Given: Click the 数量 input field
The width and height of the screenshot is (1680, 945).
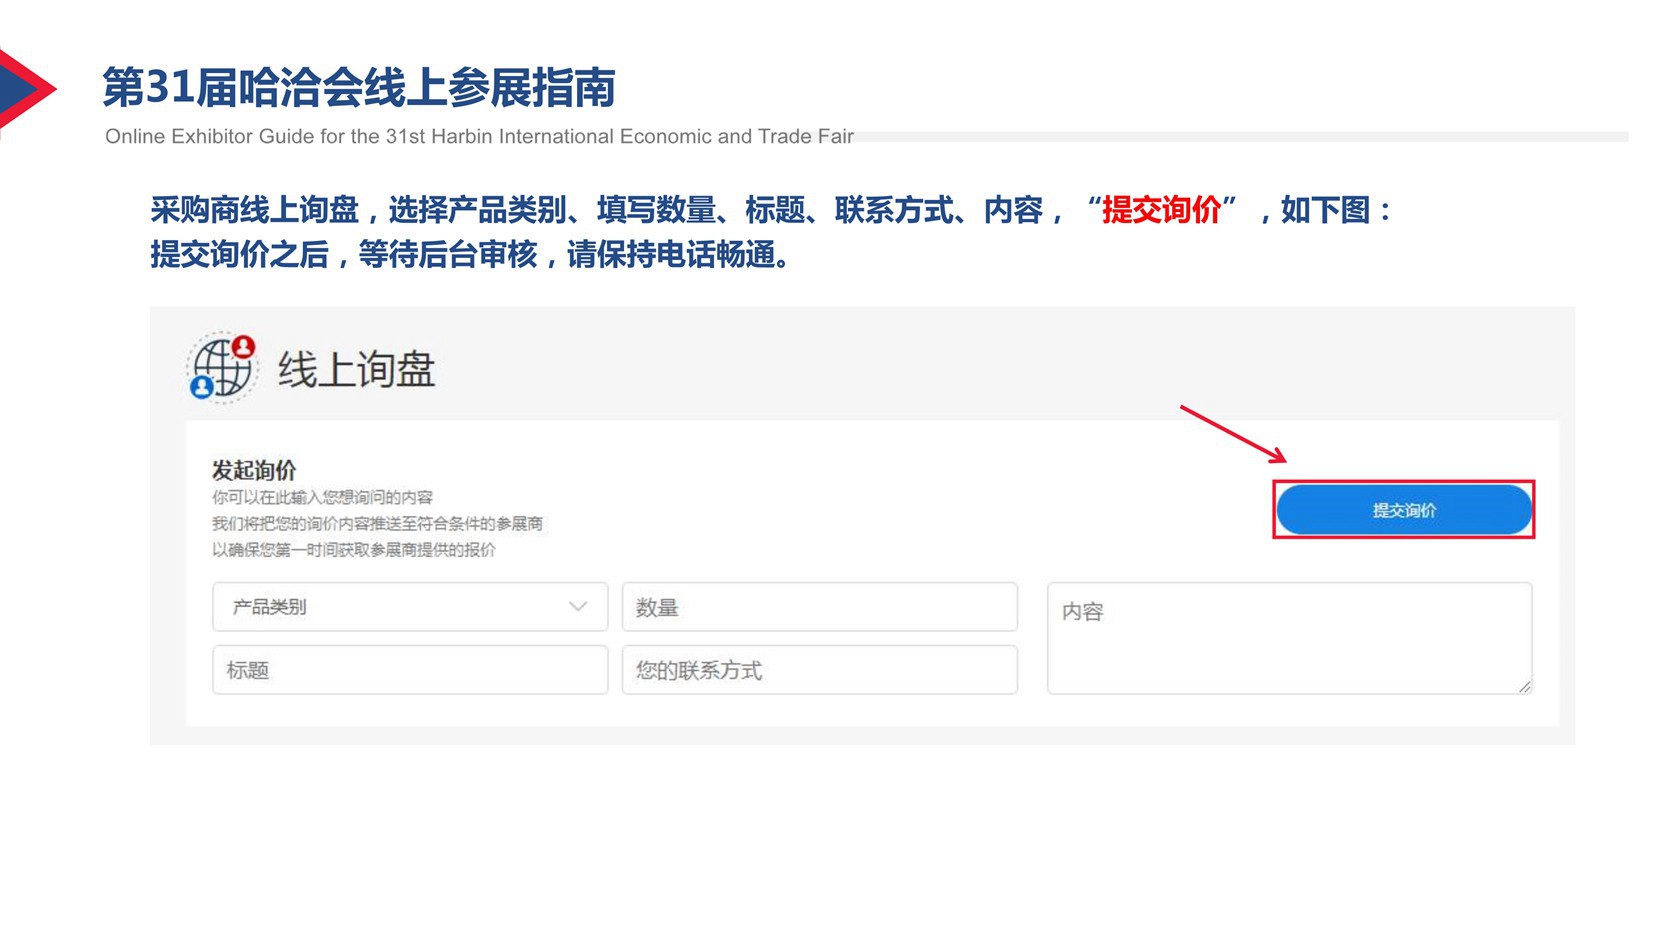Looking at the screenshot, I should (x=820, y=607).
